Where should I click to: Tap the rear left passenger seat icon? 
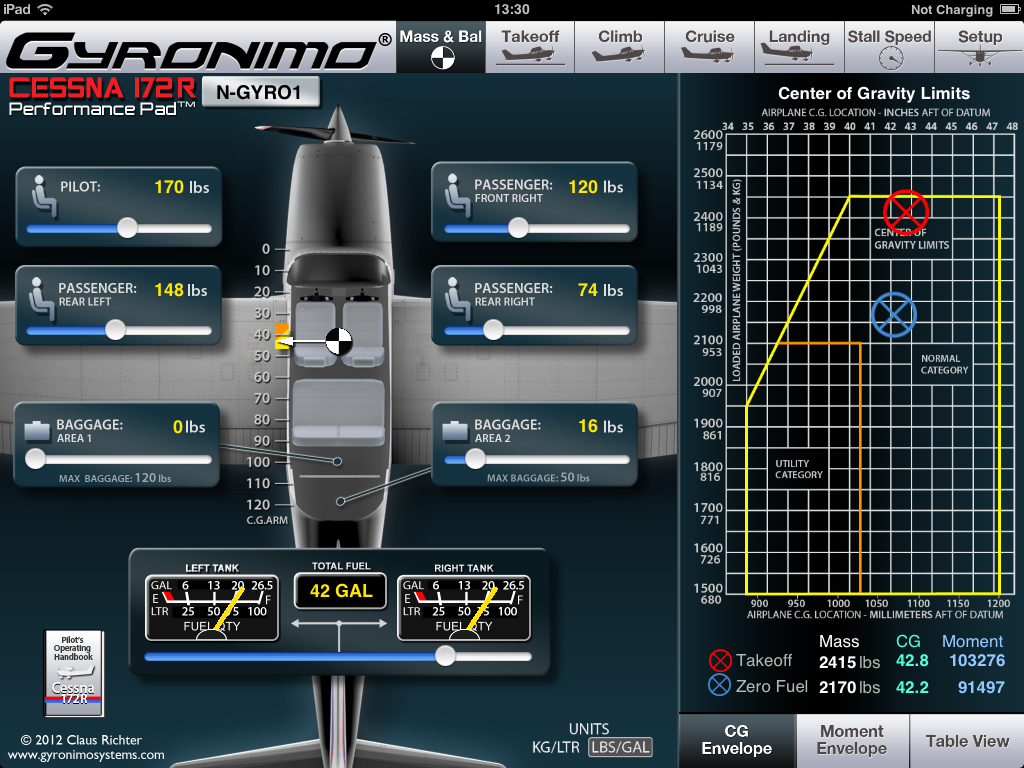pyautogui.click(x=42, y=298)
